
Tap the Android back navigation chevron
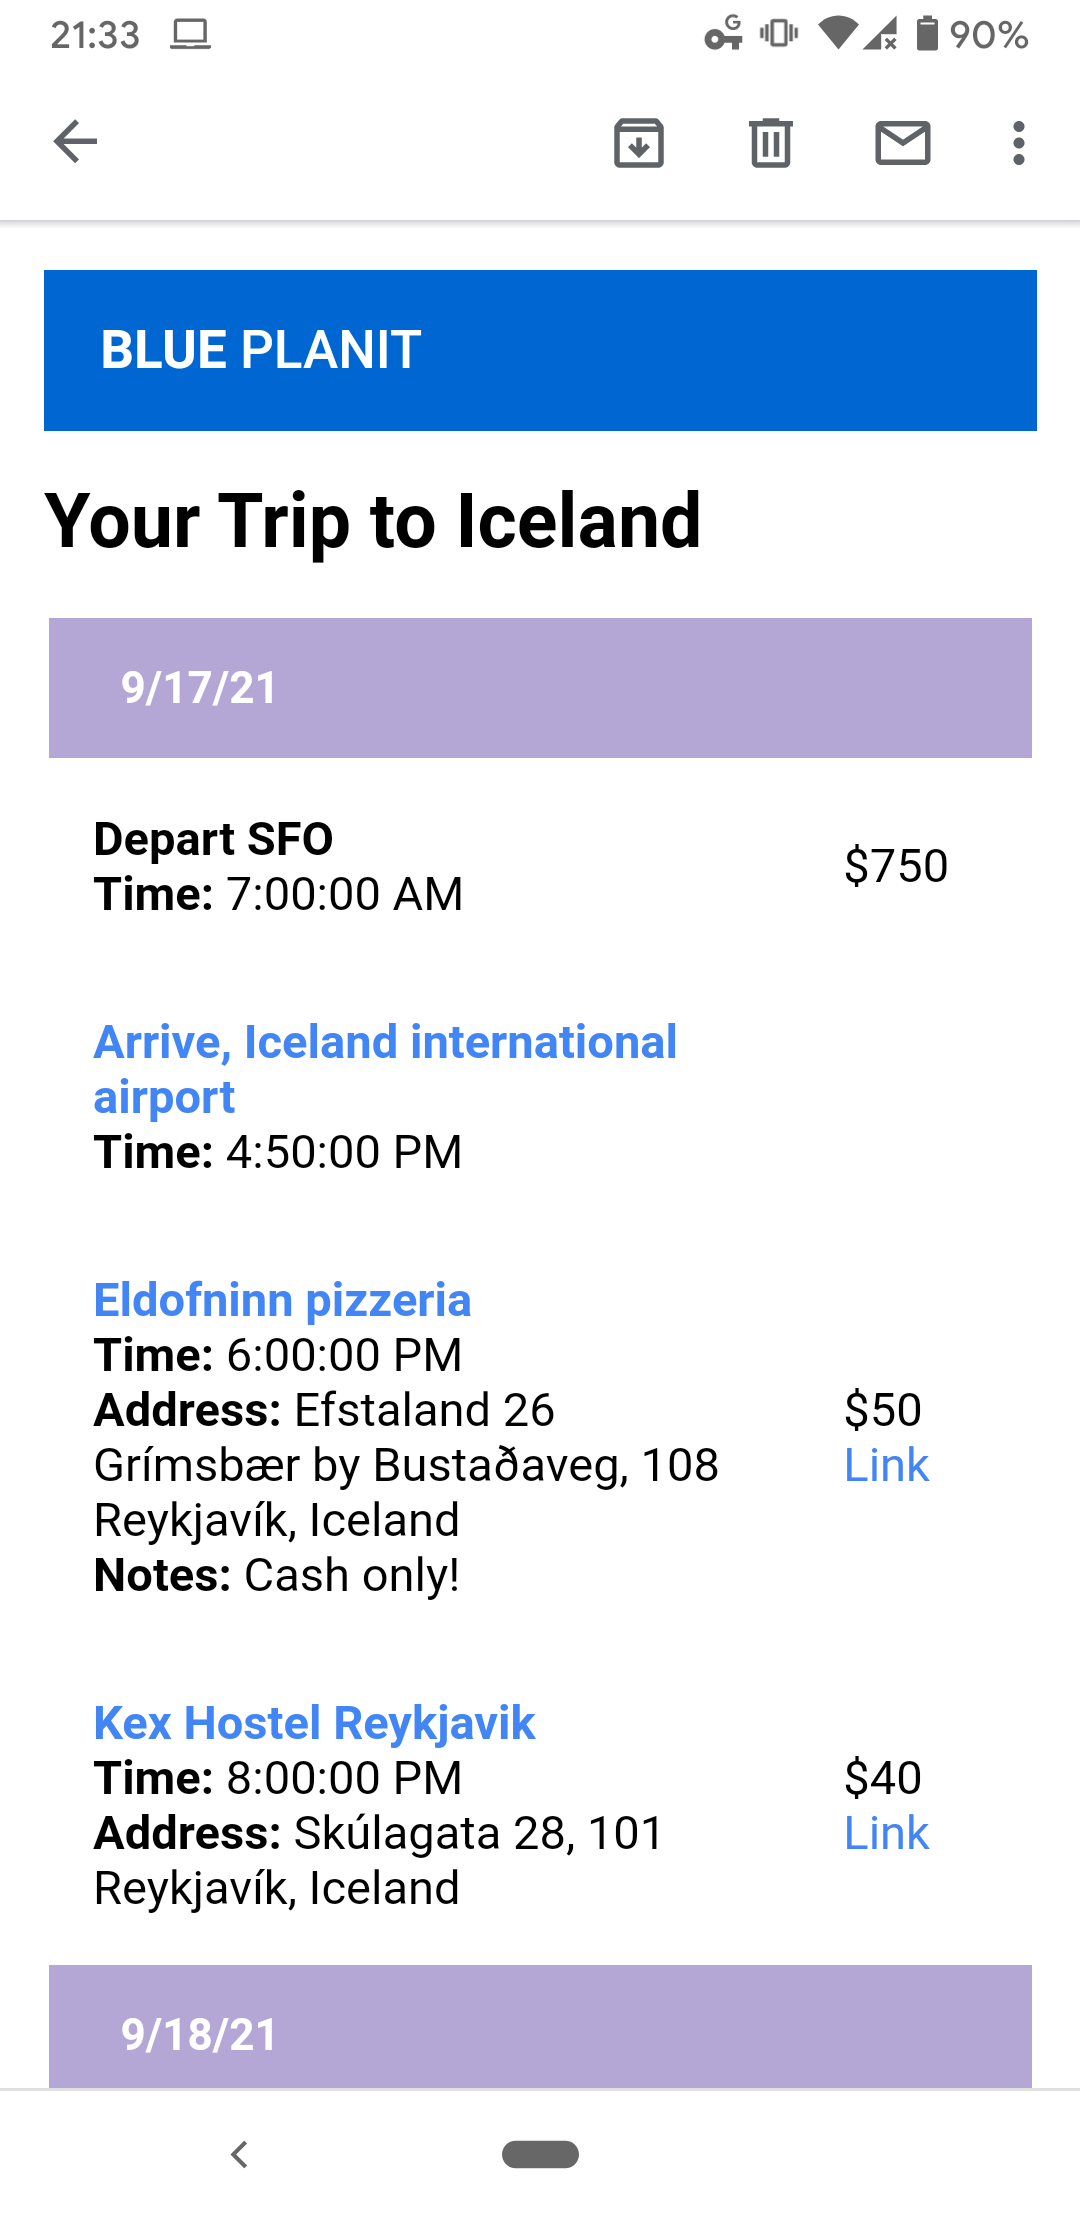tap(239, 2154)
